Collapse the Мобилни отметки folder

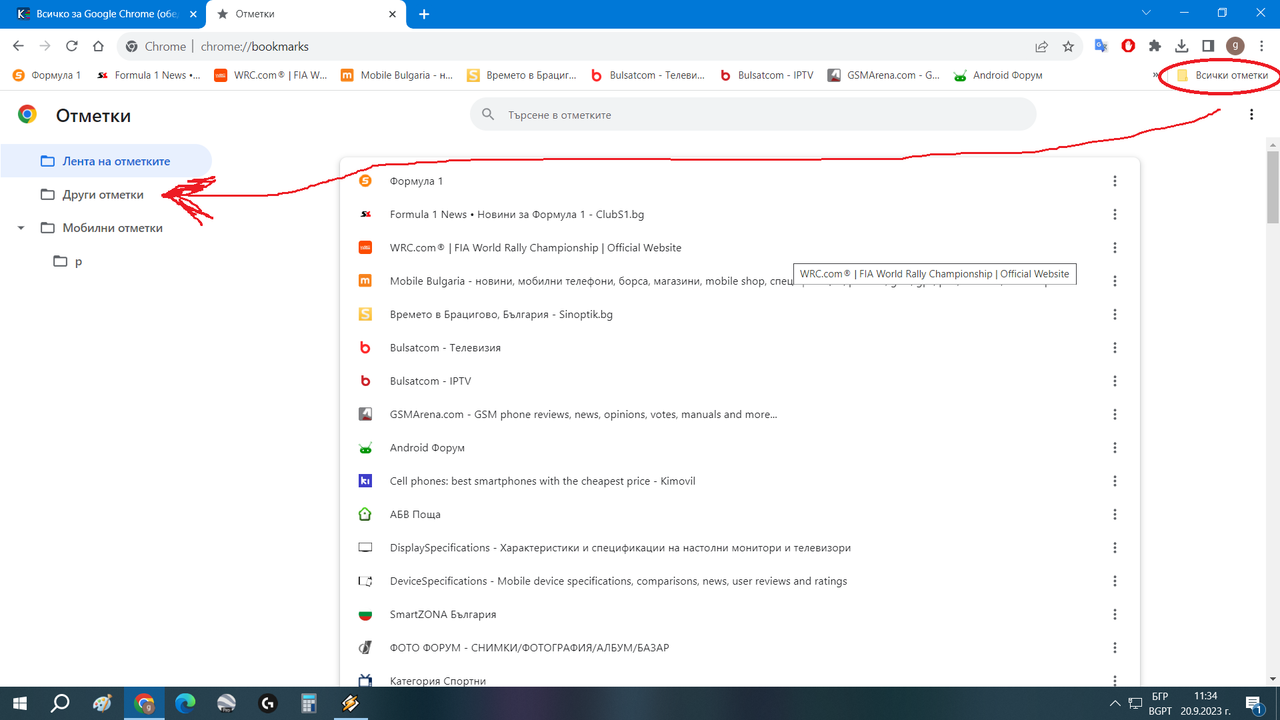click(x=21, y=228)
